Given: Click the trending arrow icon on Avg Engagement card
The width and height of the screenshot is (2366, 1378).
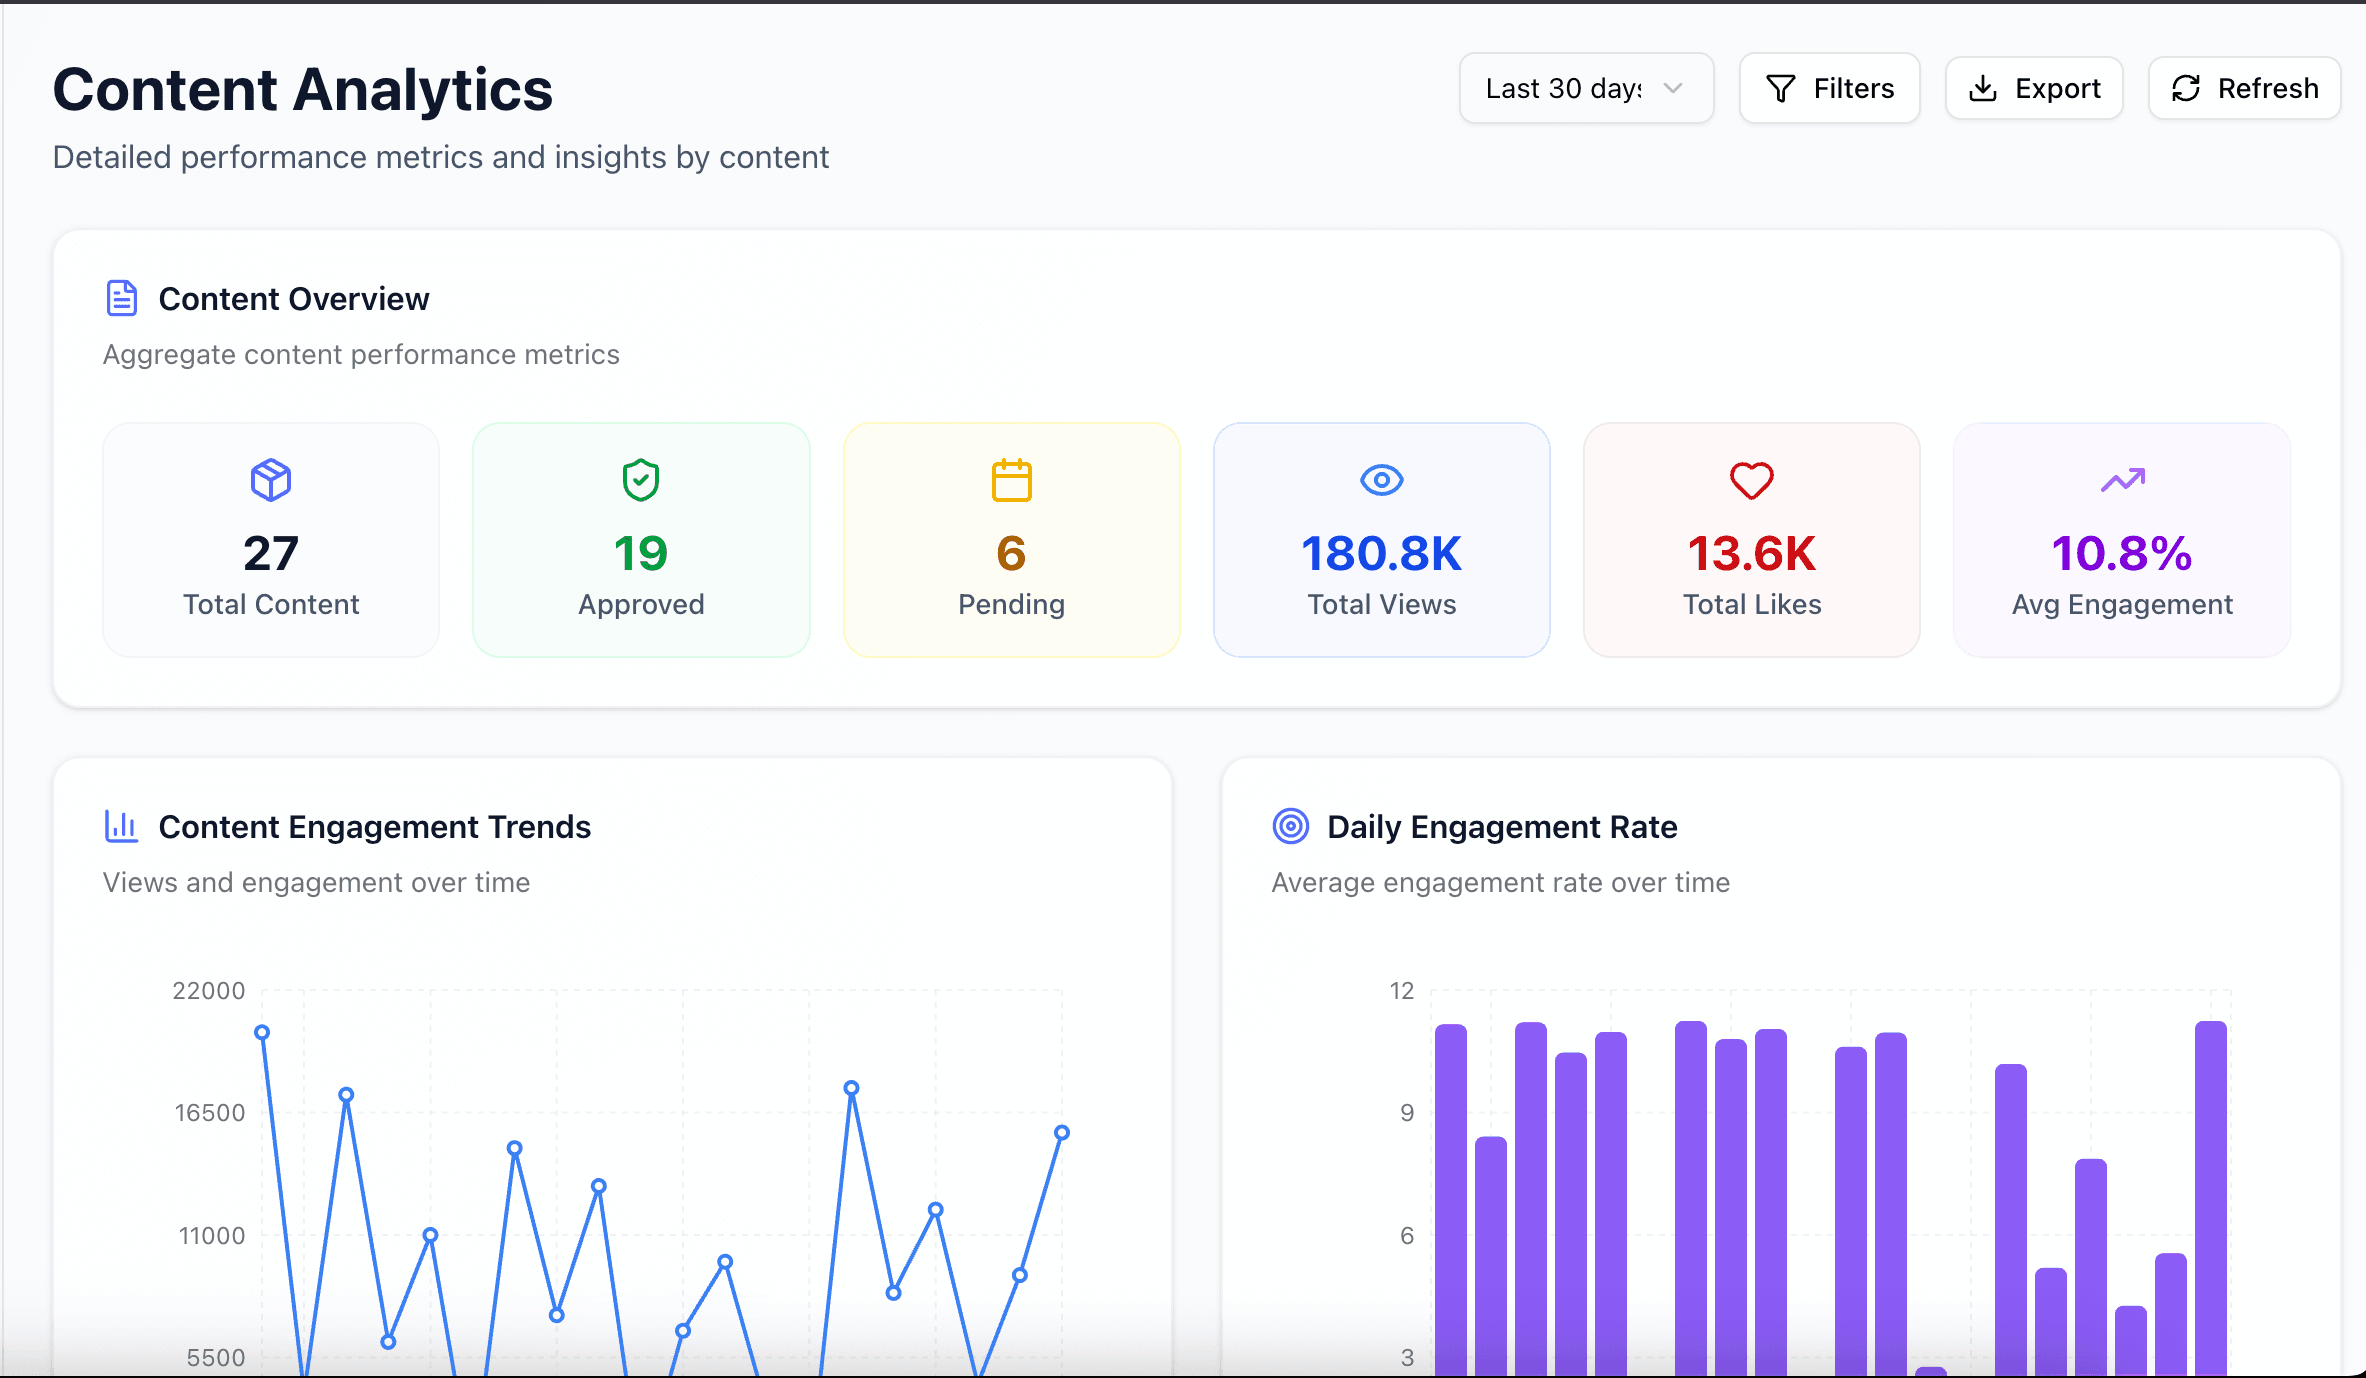Looking at the screenshot, I should 2121,480.
